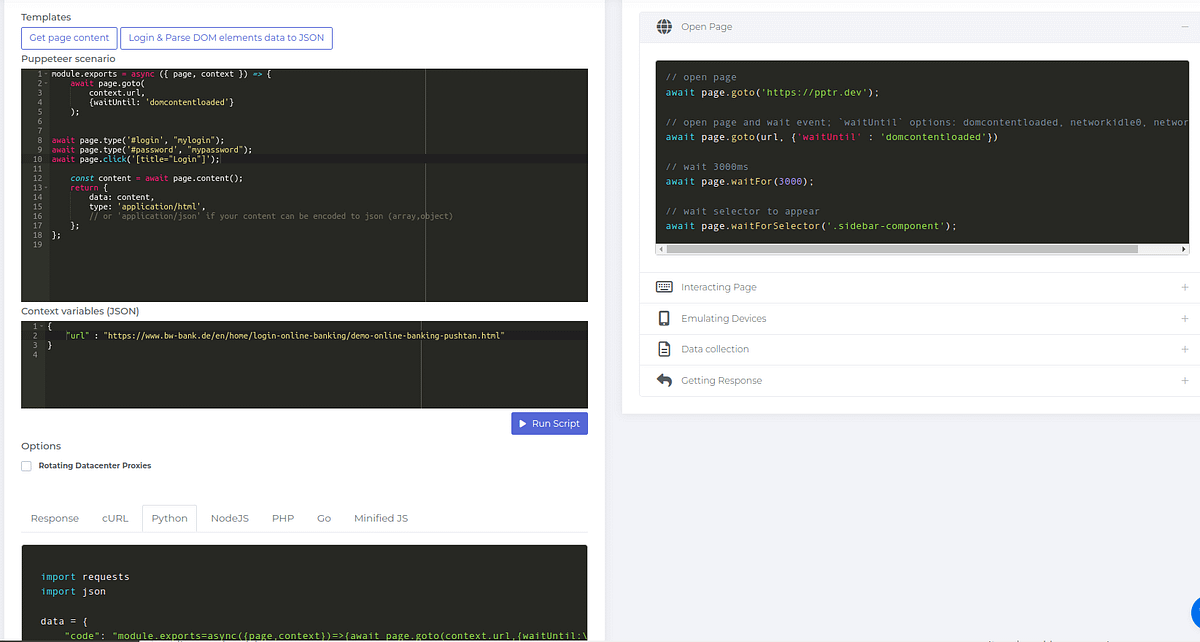1200x642 pixels.
Task: Click the reply-arrow icon beside Getting Response
Action: (x=664, y=380)
